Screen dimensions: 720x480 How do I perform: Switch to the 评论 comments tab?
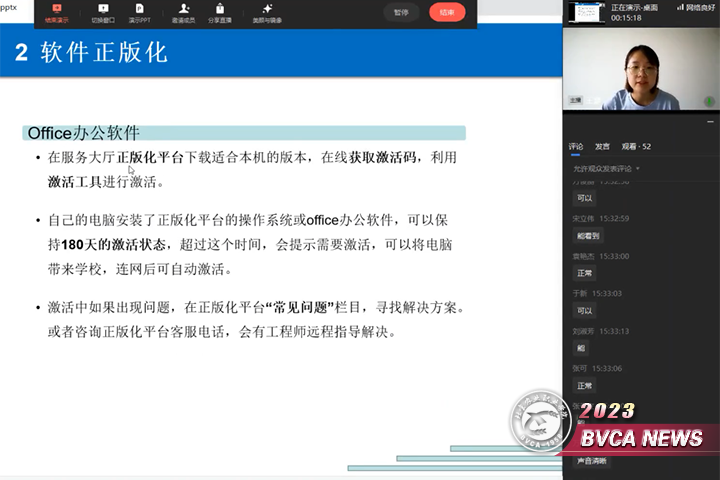click(x=576, y=146)
